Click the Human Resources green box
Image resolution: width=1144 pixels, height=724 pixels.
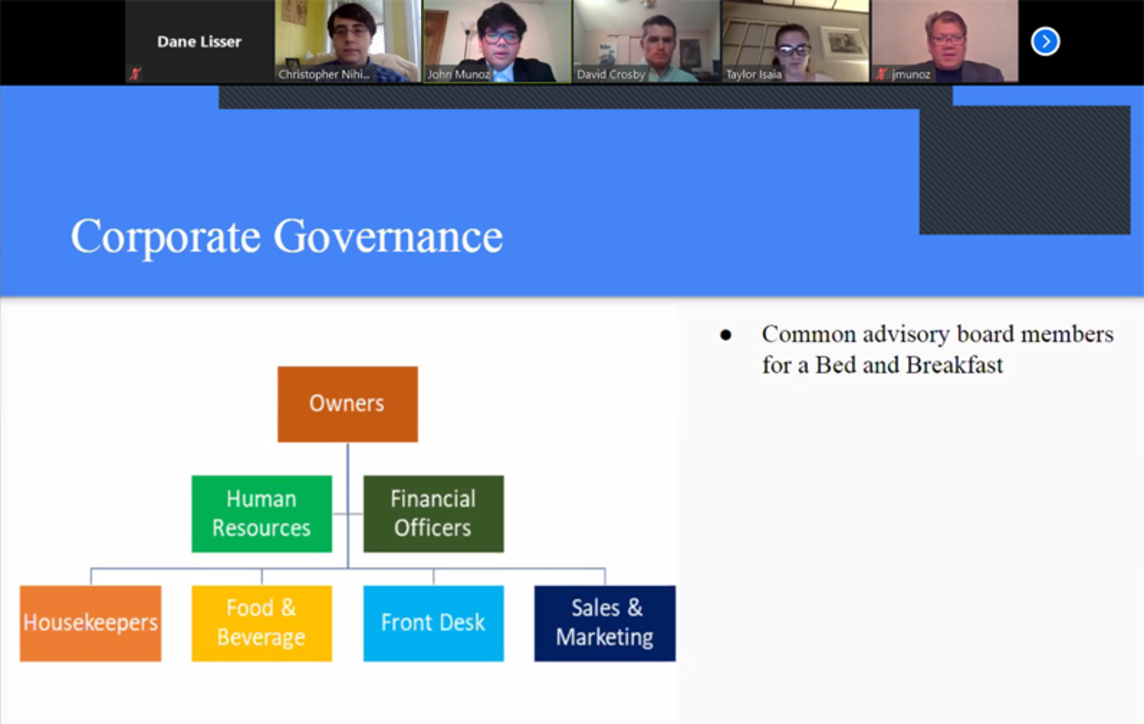click(261, 513)
